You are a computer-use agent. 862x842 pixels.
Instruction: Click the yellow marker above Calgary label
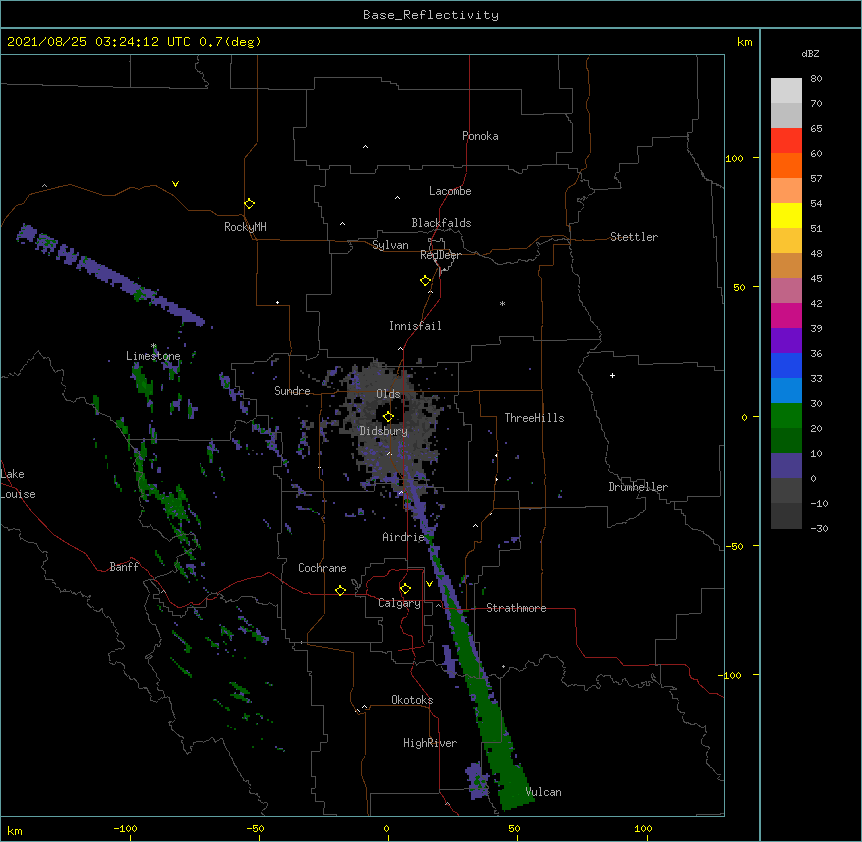pos(405,589)
